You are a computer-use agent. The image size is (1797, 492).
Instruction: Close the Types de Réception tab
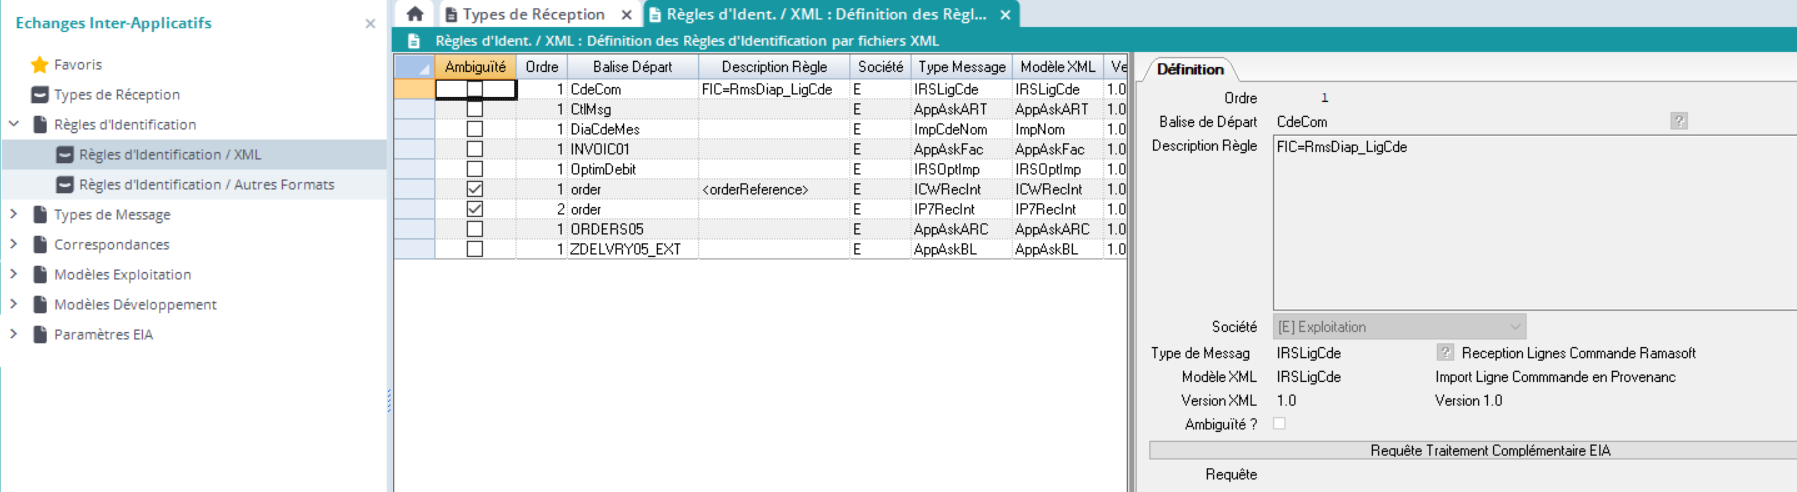[x=626, y=15]
